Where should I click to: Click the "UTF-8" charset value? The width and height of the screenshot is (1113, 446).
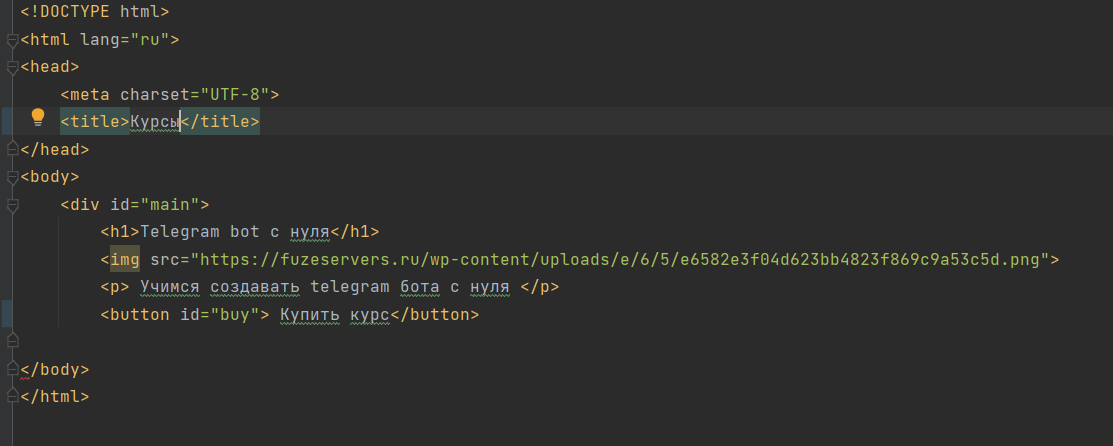(x=235, y=95)
